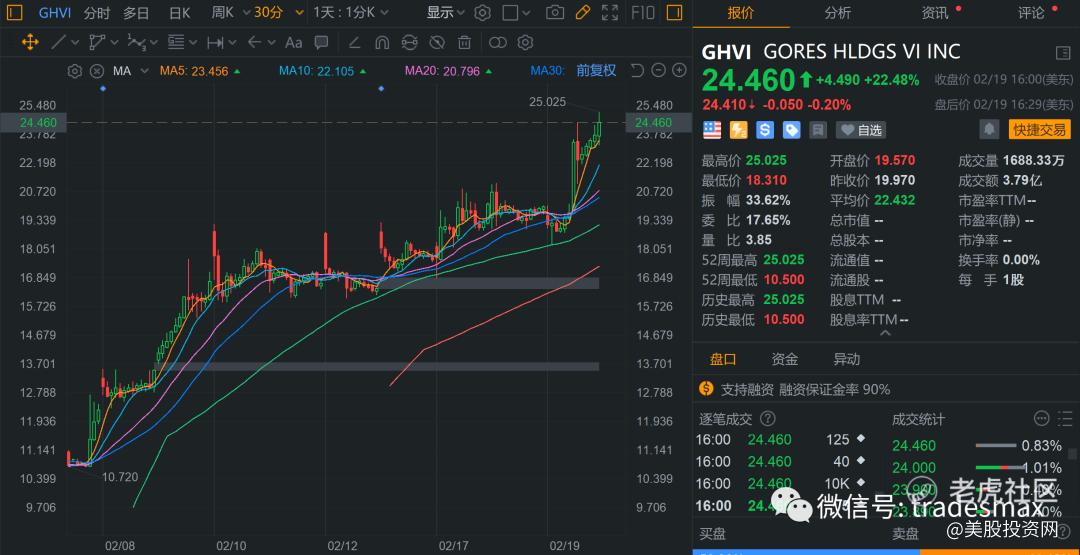Toggle the magnet snap mode

click(382, 43)
